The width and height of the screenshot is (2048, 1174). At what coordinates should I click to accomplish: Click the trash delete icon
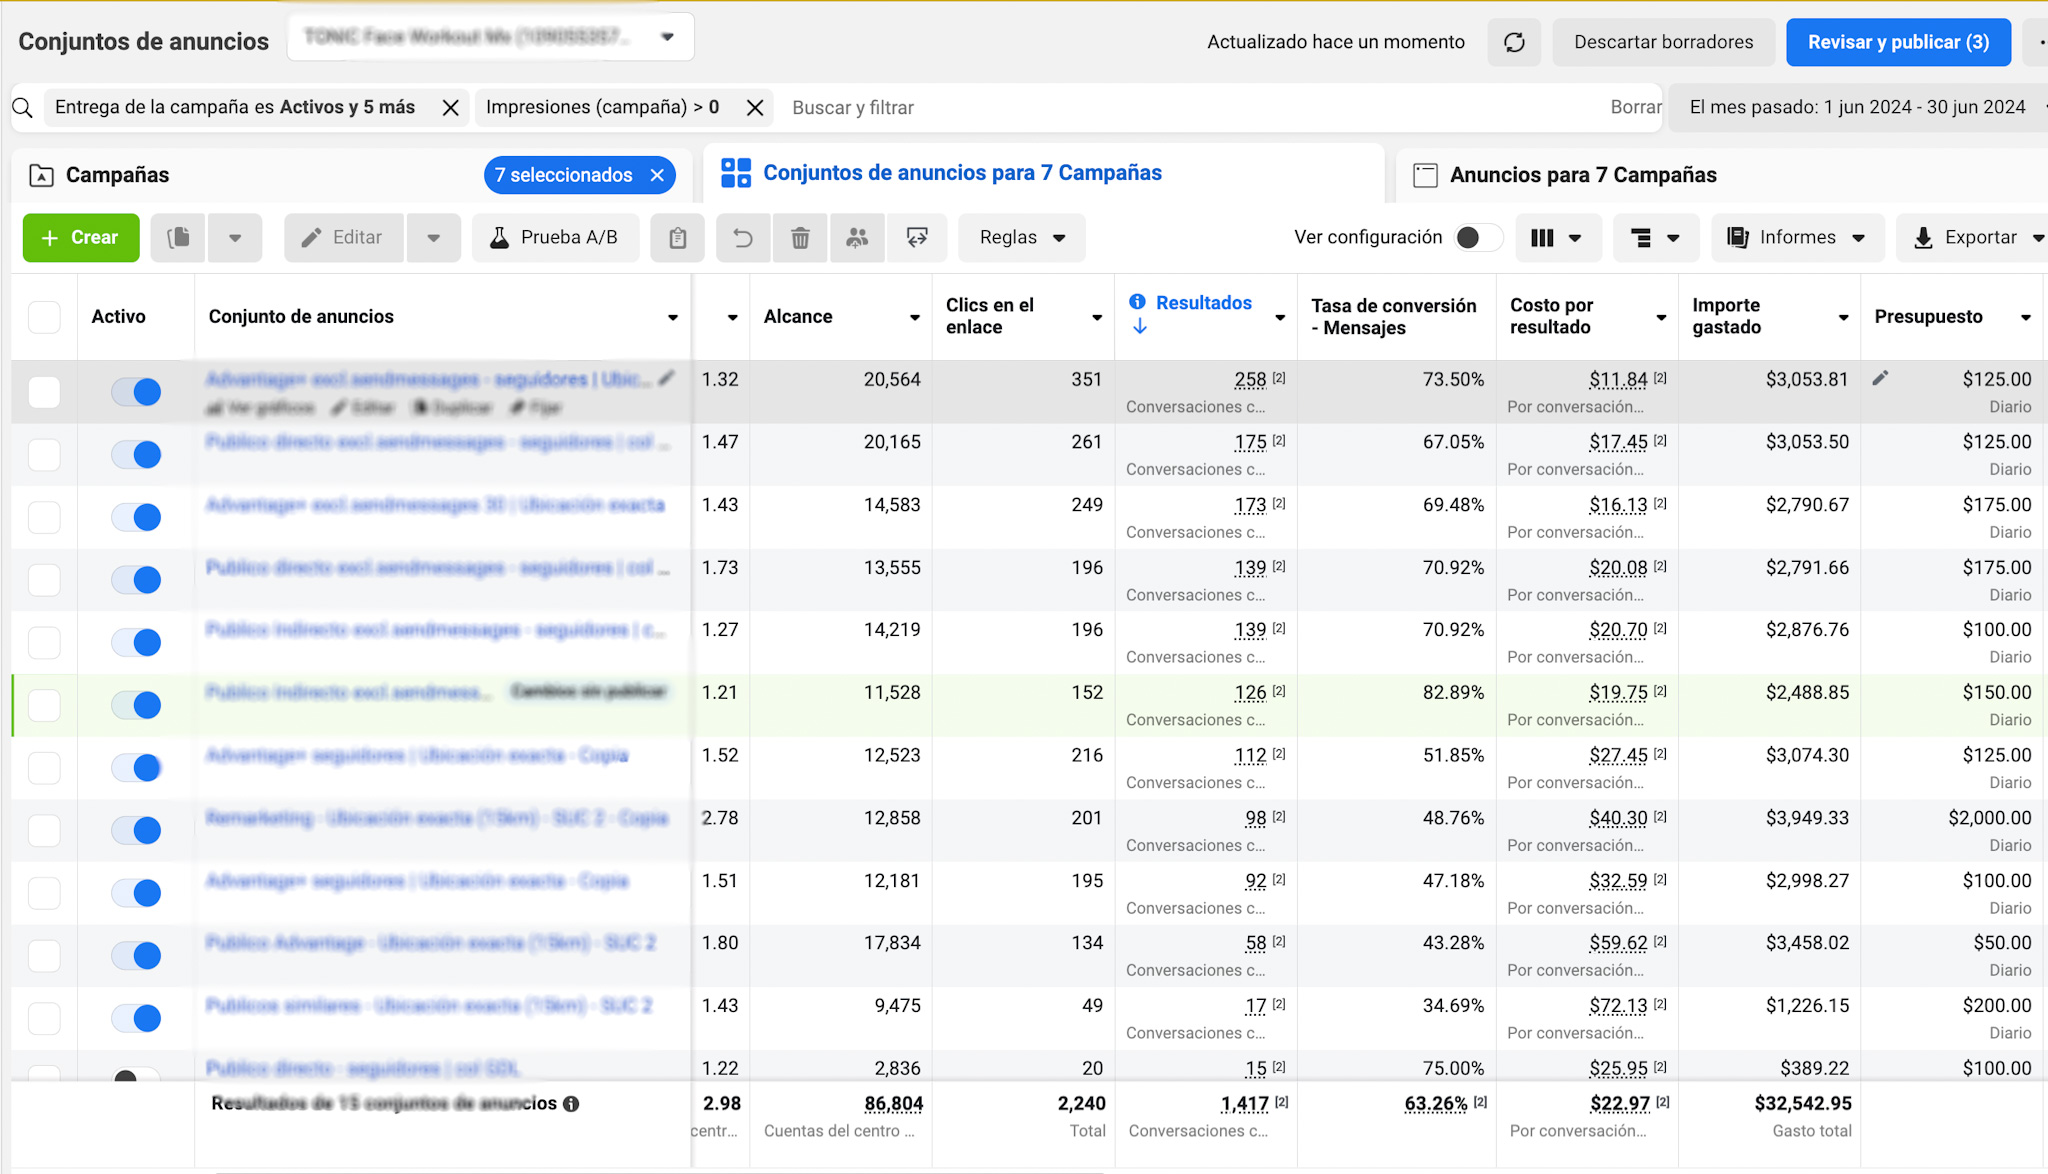[800, 237]
